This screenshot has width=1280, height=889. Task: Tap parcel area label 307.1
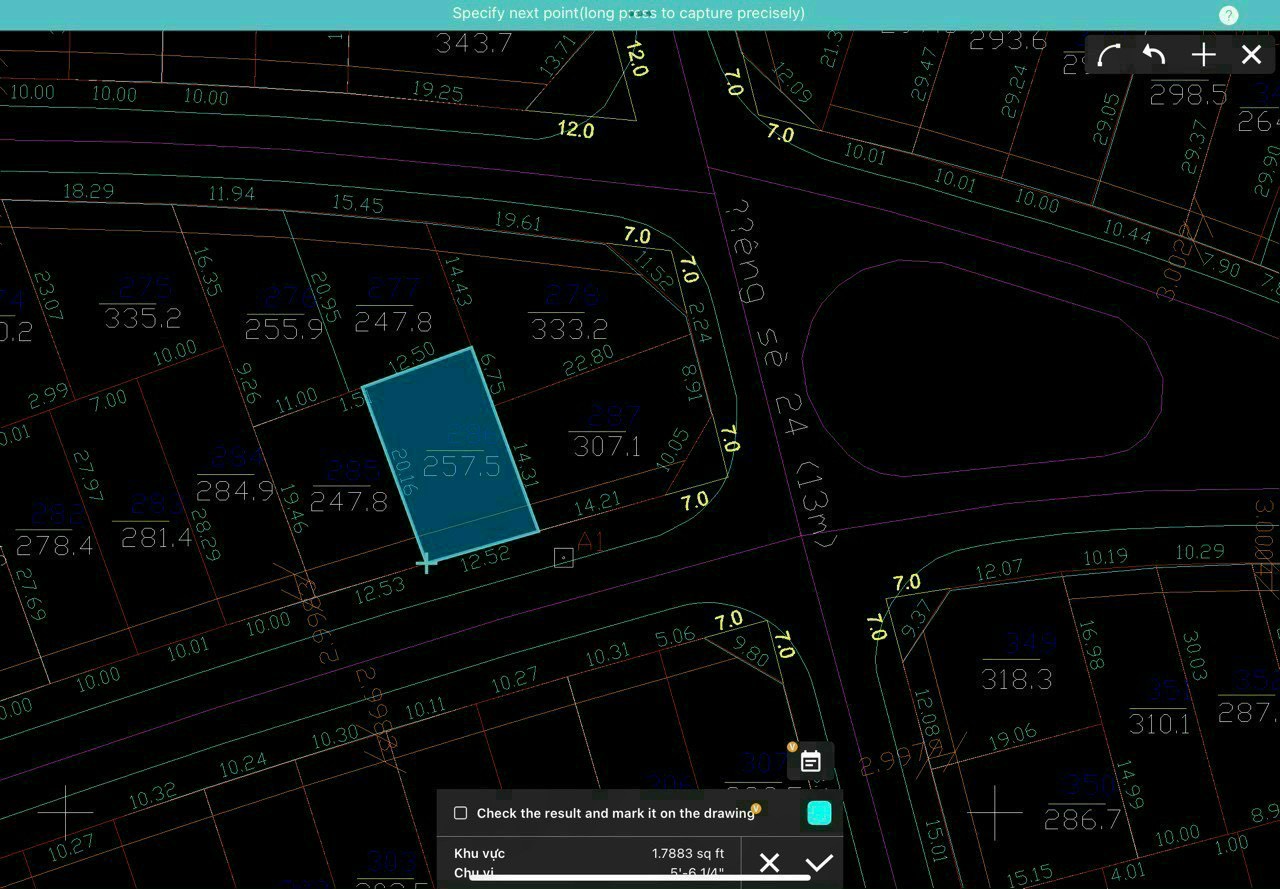click(607, 445)
